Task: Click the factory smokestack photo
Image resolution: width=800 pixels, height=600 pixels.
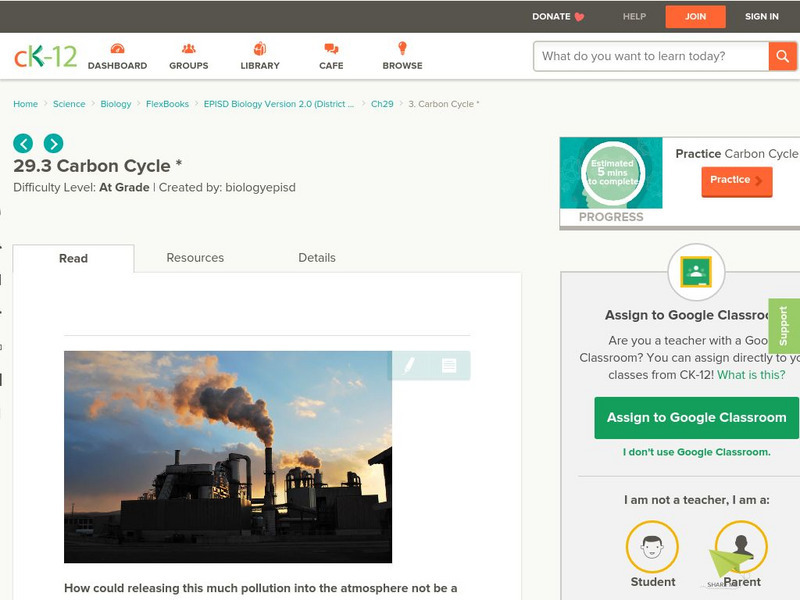Action: 228,457
